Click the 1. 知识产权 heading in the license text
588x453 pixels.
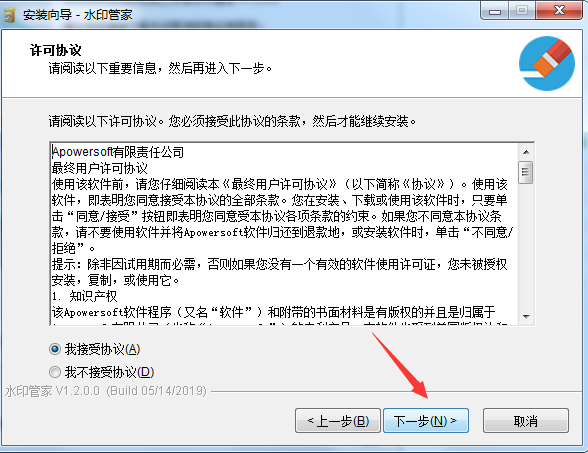pos(84,296)
